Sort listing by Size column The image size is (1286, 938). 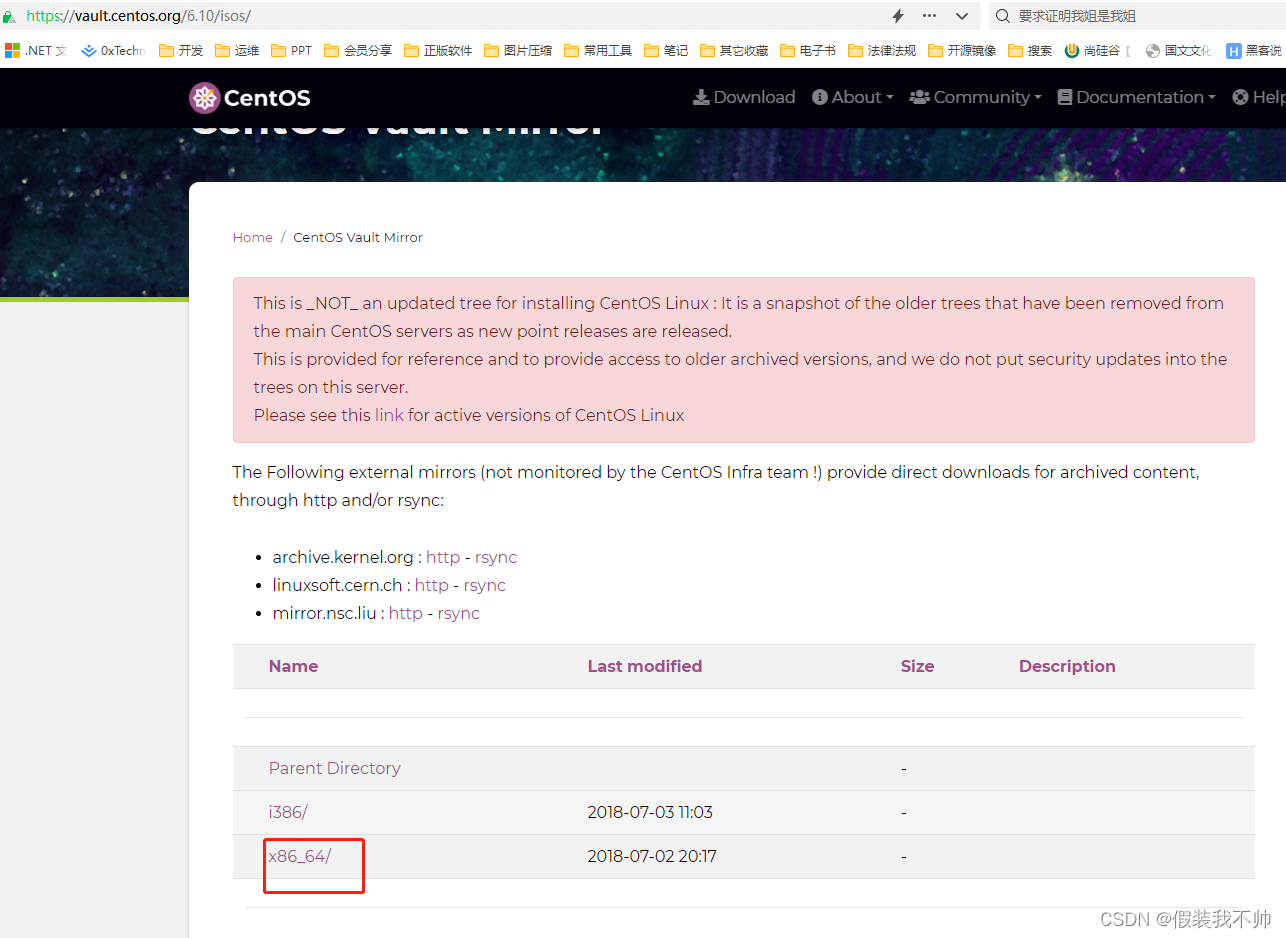(x=917, y=666)
